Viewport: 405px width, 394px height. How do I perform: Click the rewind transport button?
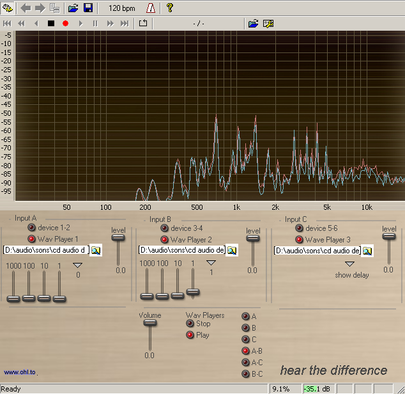[21, 23]
